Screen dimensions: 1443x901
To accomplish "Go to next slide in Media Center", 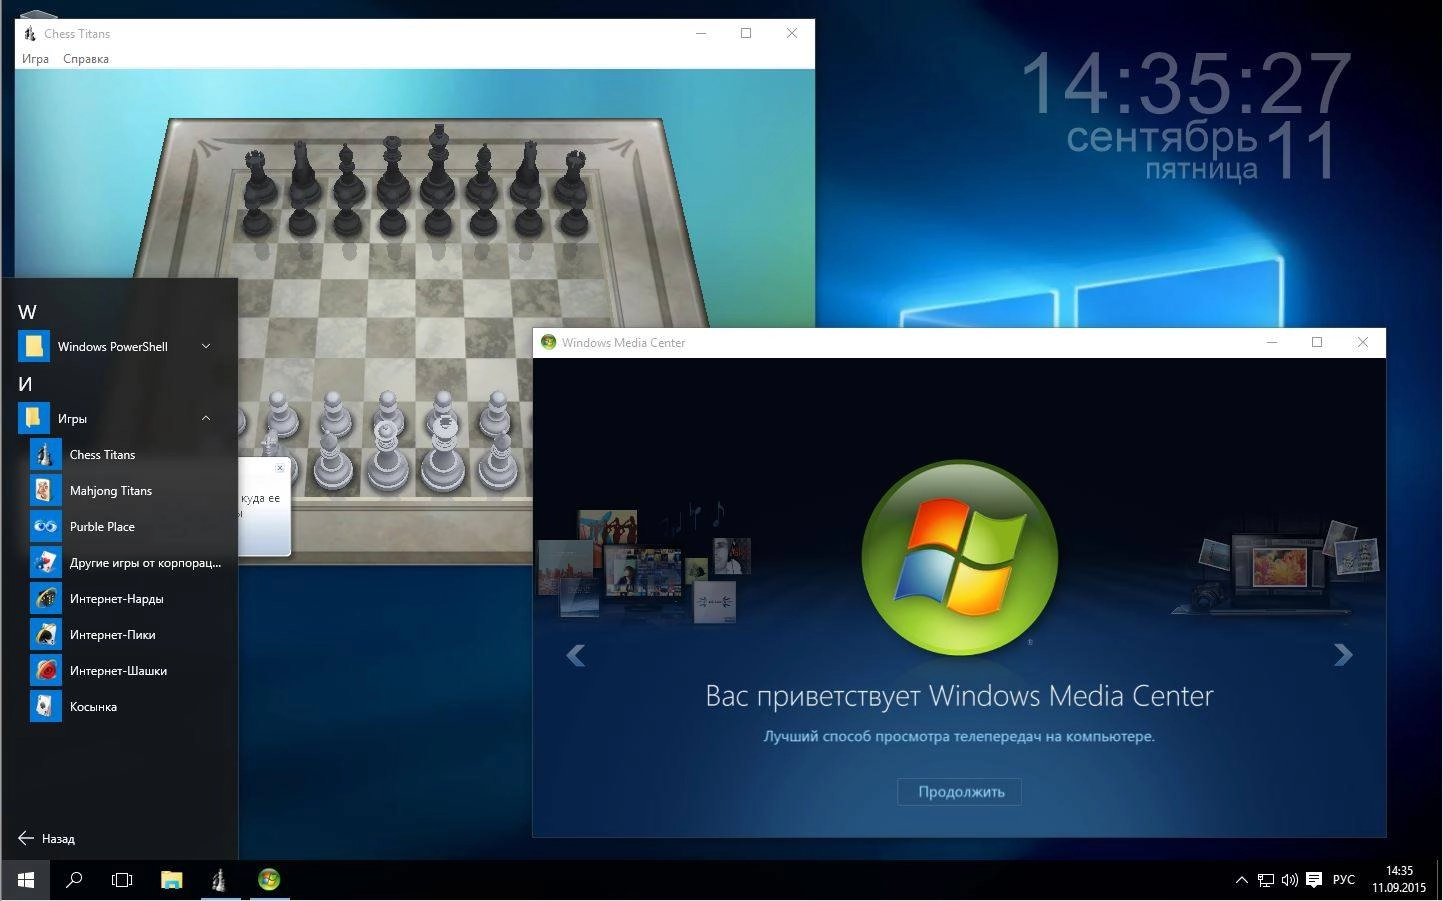I will point(1343,655).
